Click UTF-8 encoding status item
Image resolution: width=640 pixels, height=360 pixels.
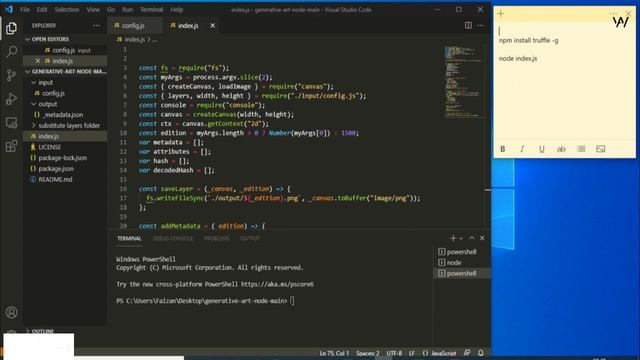[x=394, y=353]
